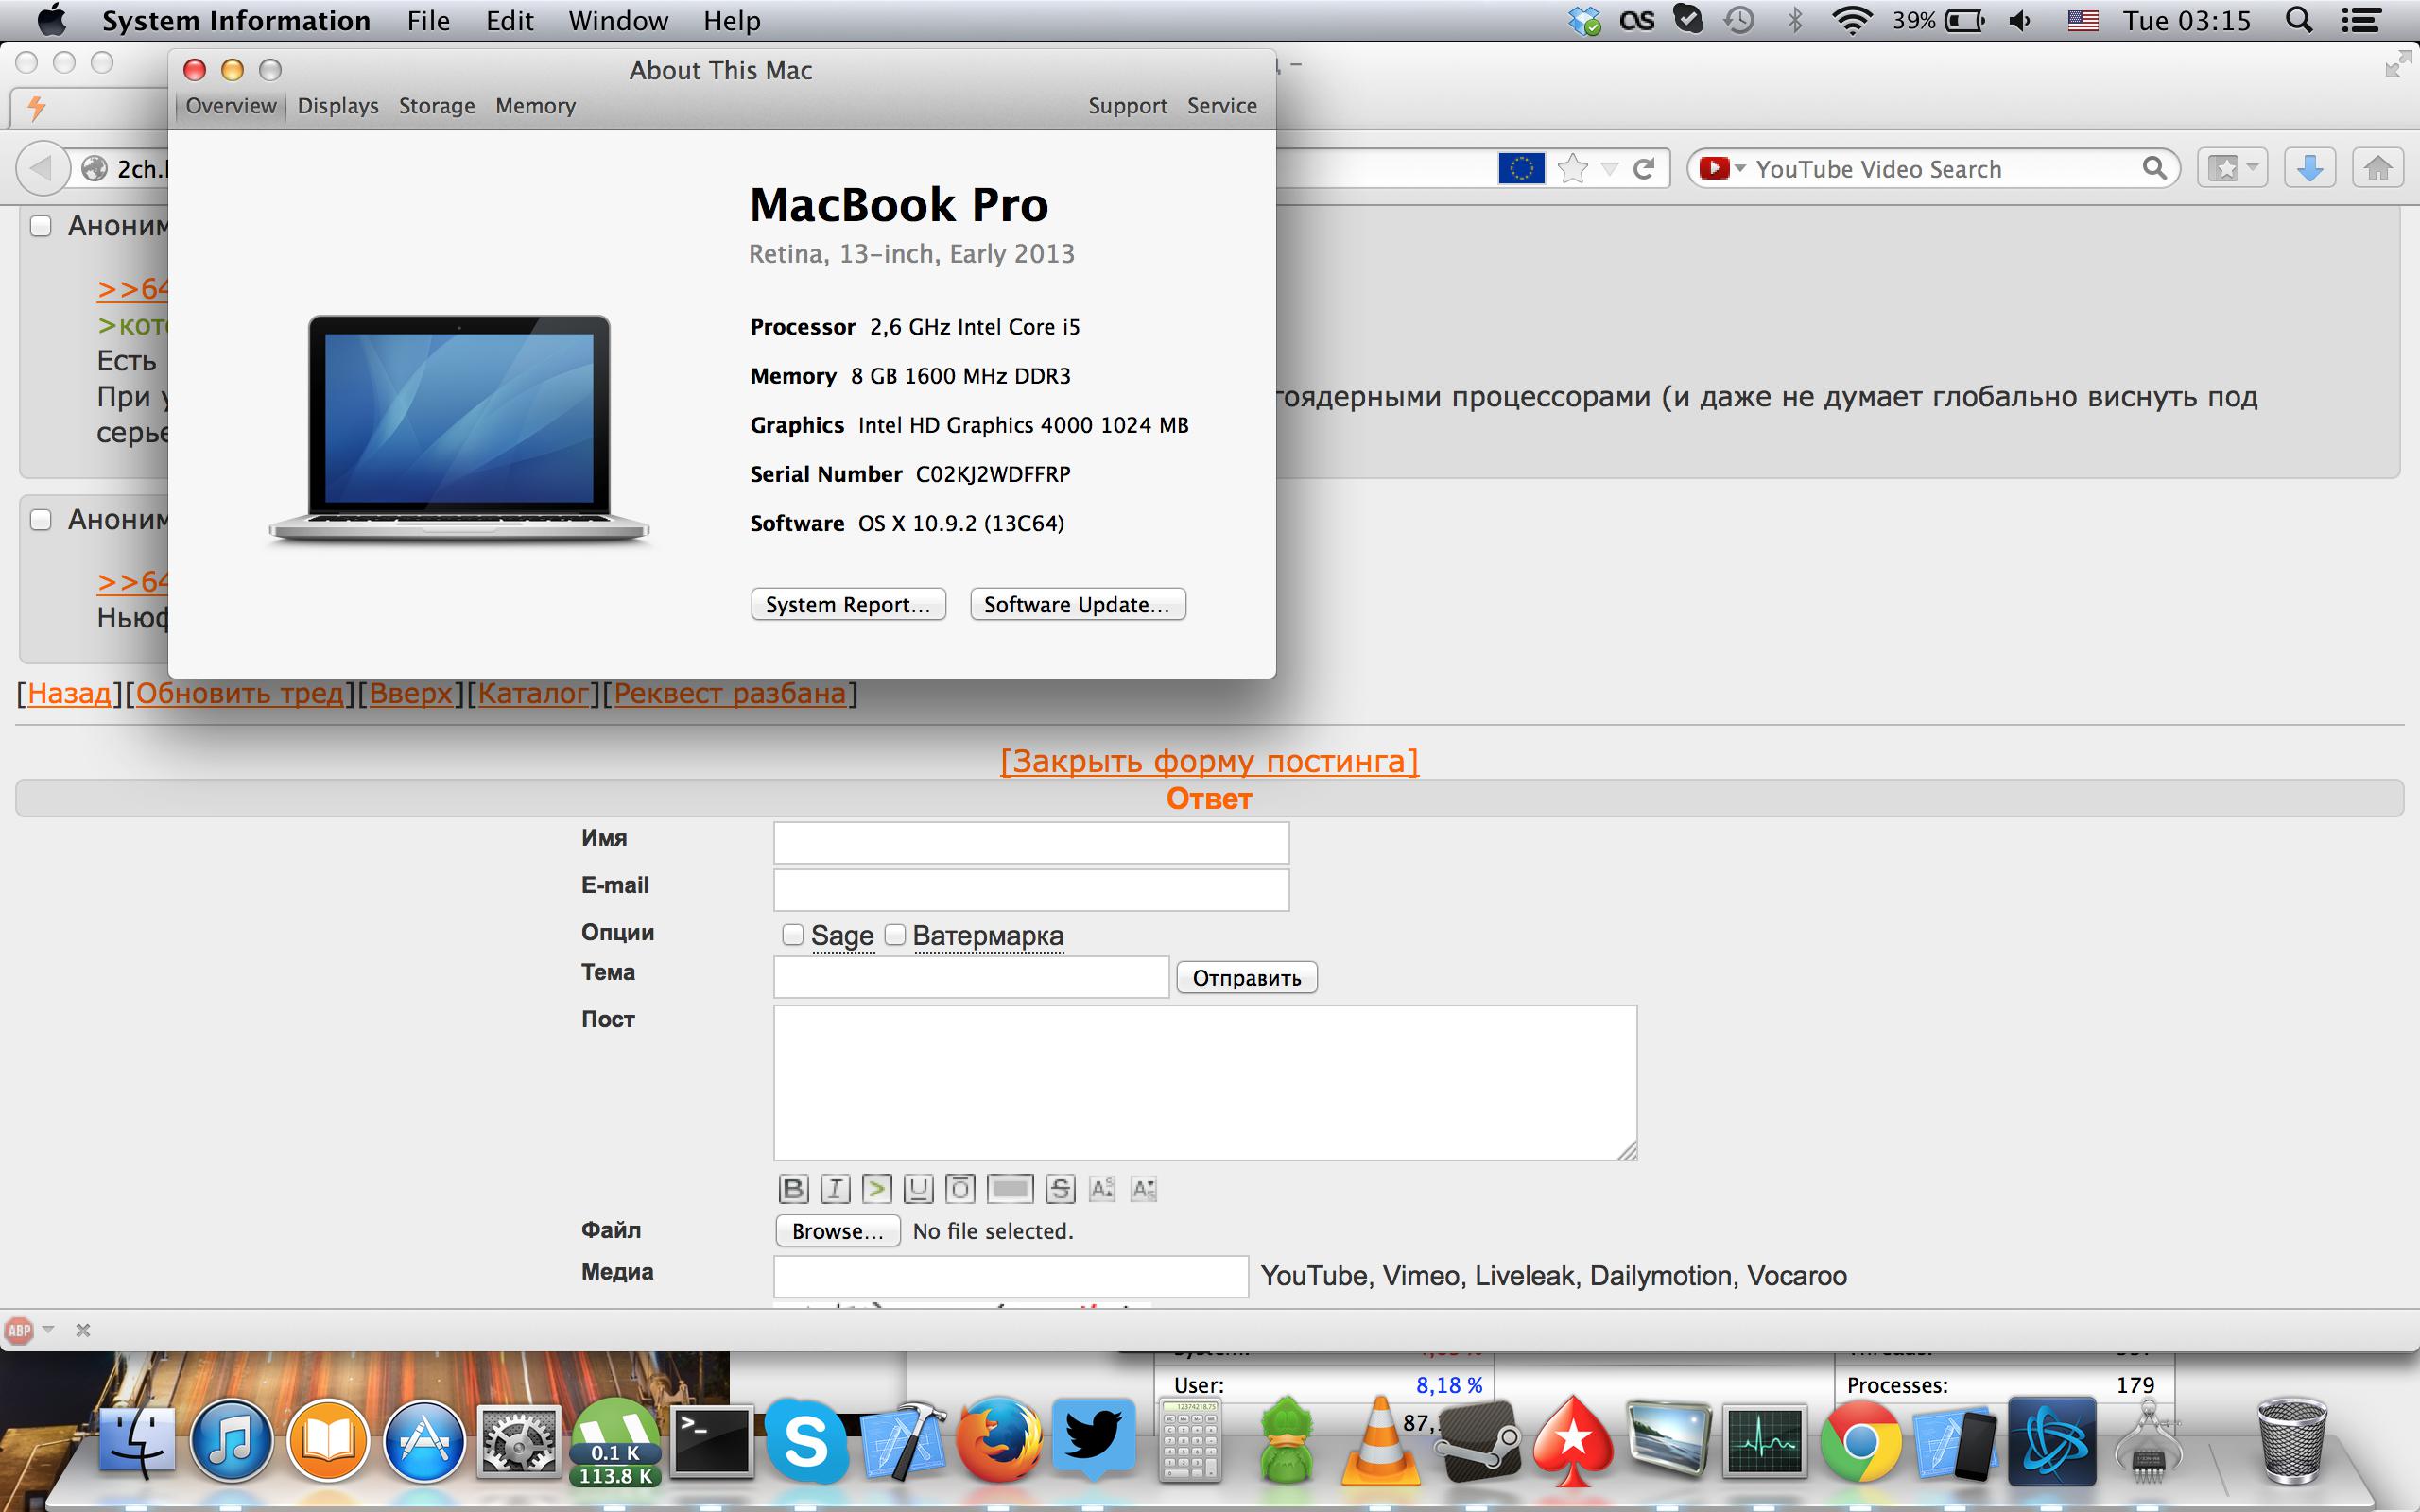Click the browser reload icon

click(x=1644, y=169)
